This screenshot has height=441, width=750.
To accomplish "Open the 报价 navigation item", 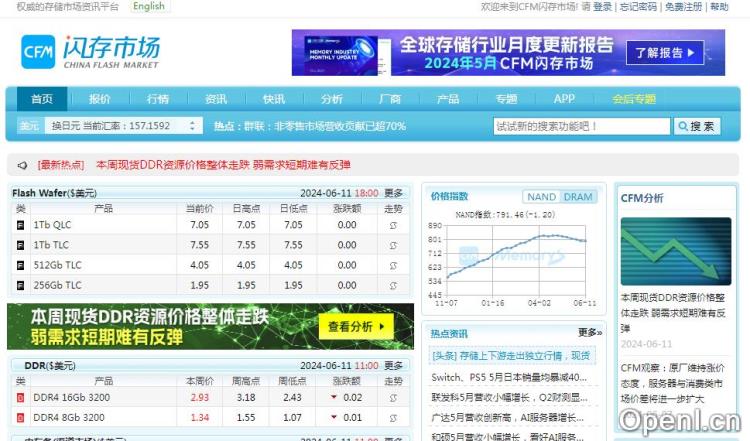I will coord(99,99).
